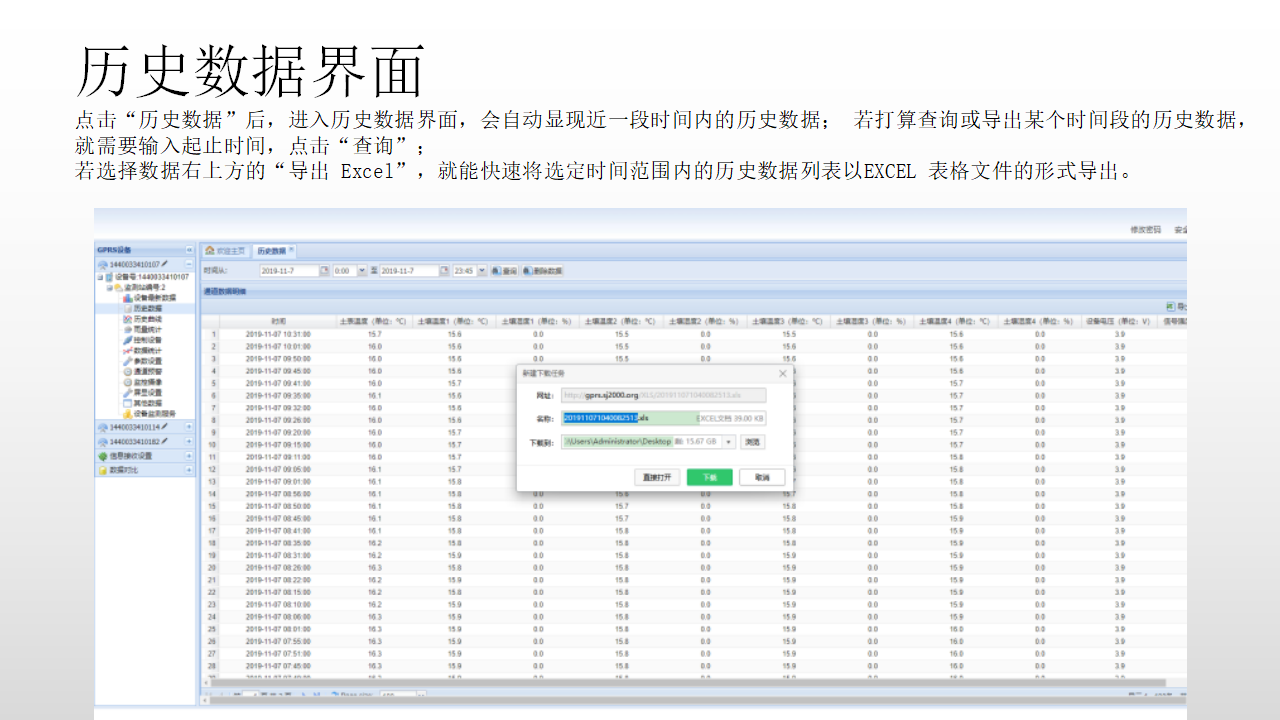1280x720 pixels.
Task: Switch to the 欢迎主页 welcome tab
Action: coord(225,251)
